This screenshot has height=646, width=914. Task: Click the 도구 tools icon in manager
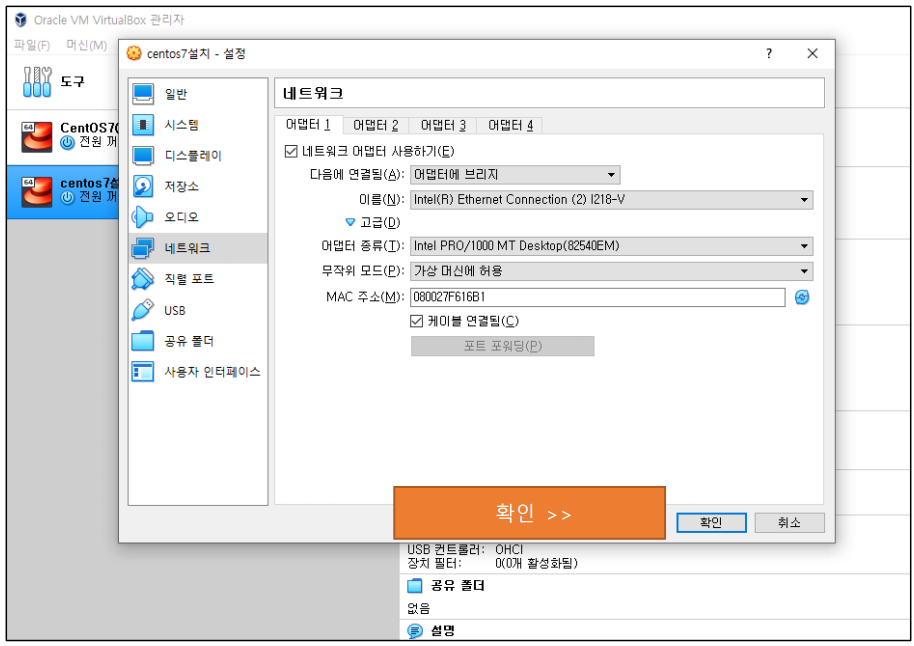point(37,82)
